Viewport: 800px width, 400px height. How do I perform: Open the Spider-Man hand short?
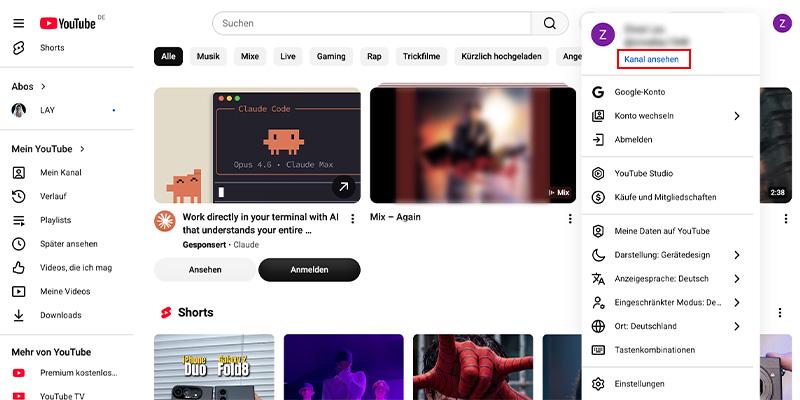tap(473, 367)
